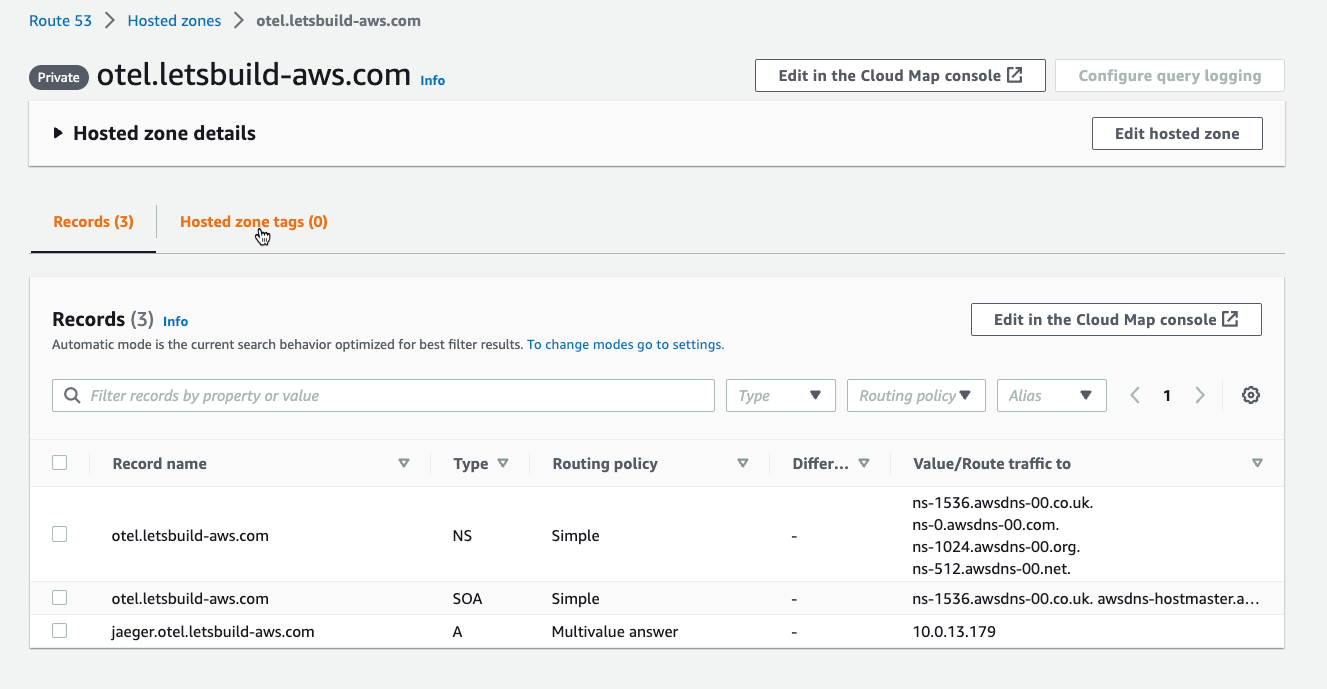Select all records header checkbox
The image size is (1327, 689).
click(60, 462)
